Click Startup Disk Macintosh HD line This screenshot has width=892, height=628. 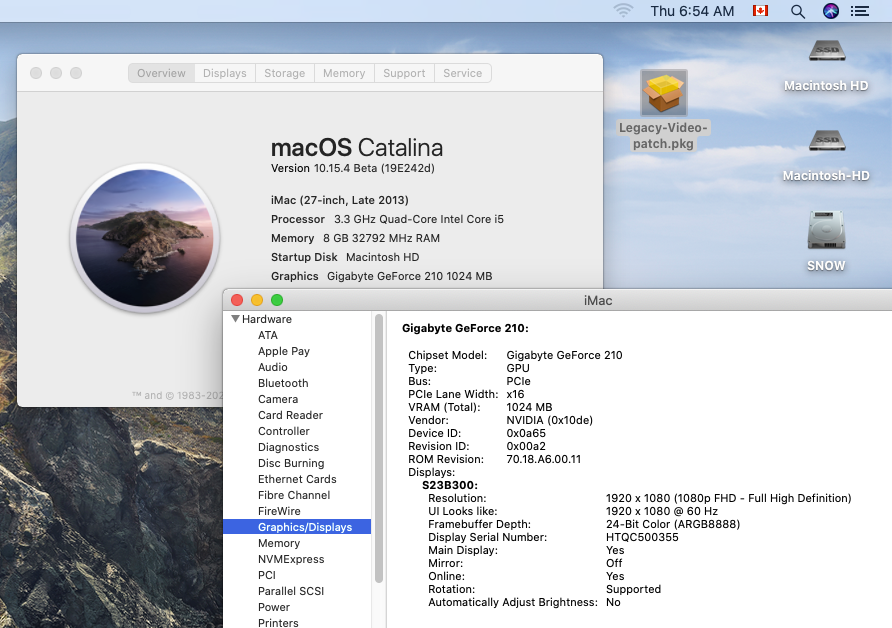345,257
